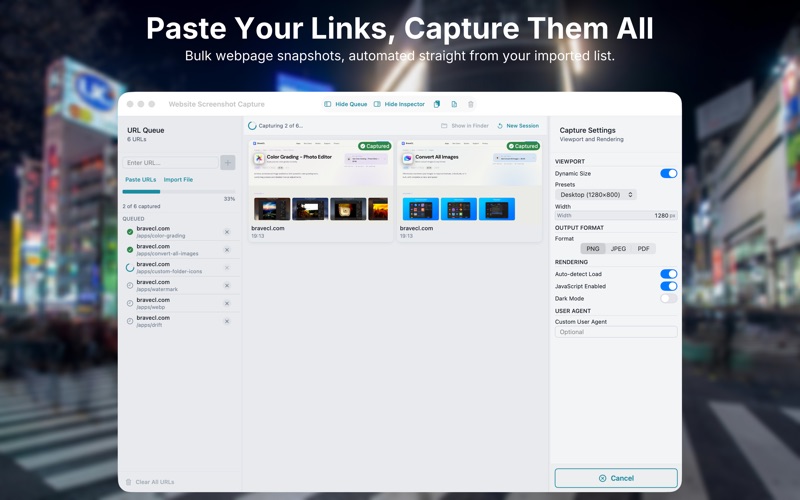The width and height of the screenshot is (800, 500).
Task: Remove /apps/webp from the queue
Action: coord(227,304)
